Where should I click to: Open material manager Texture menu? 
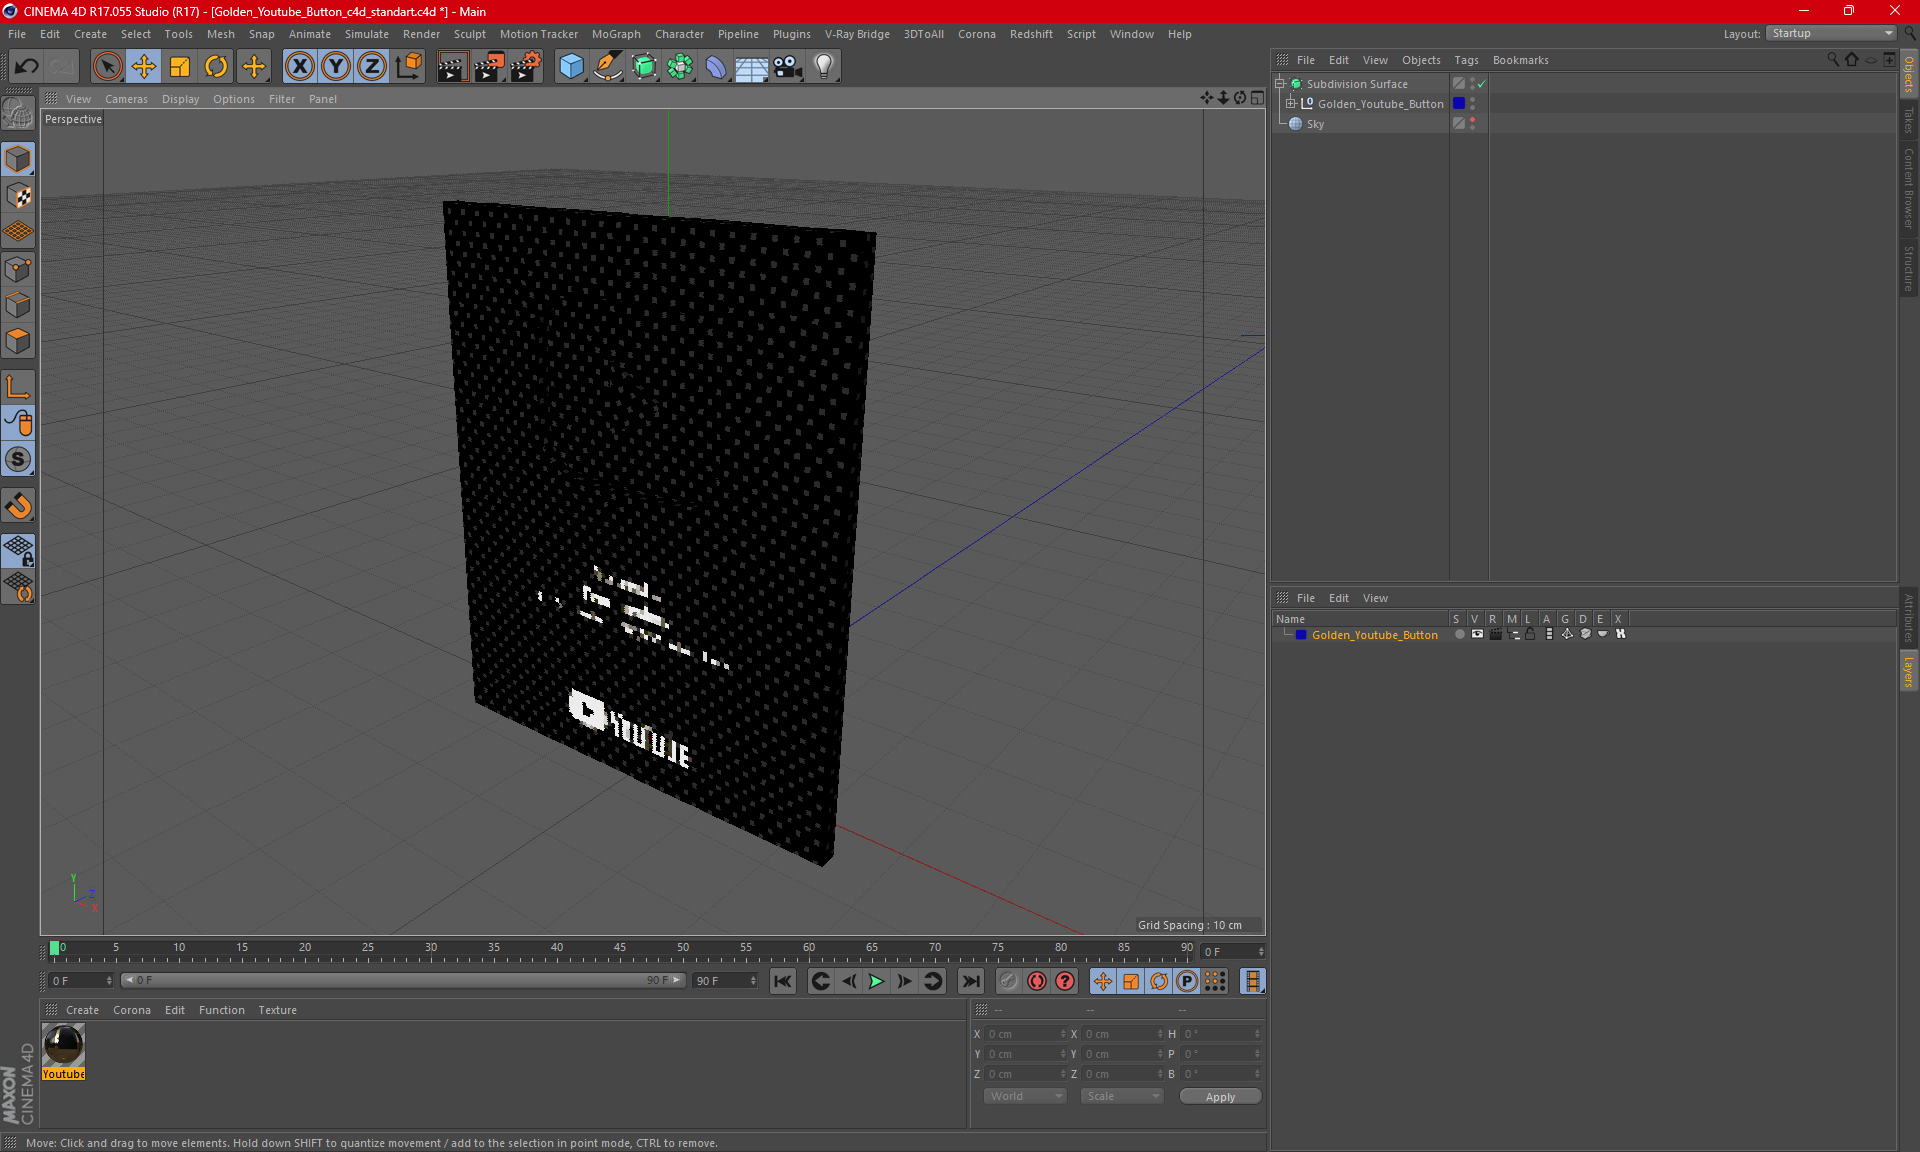point(277,1010)
